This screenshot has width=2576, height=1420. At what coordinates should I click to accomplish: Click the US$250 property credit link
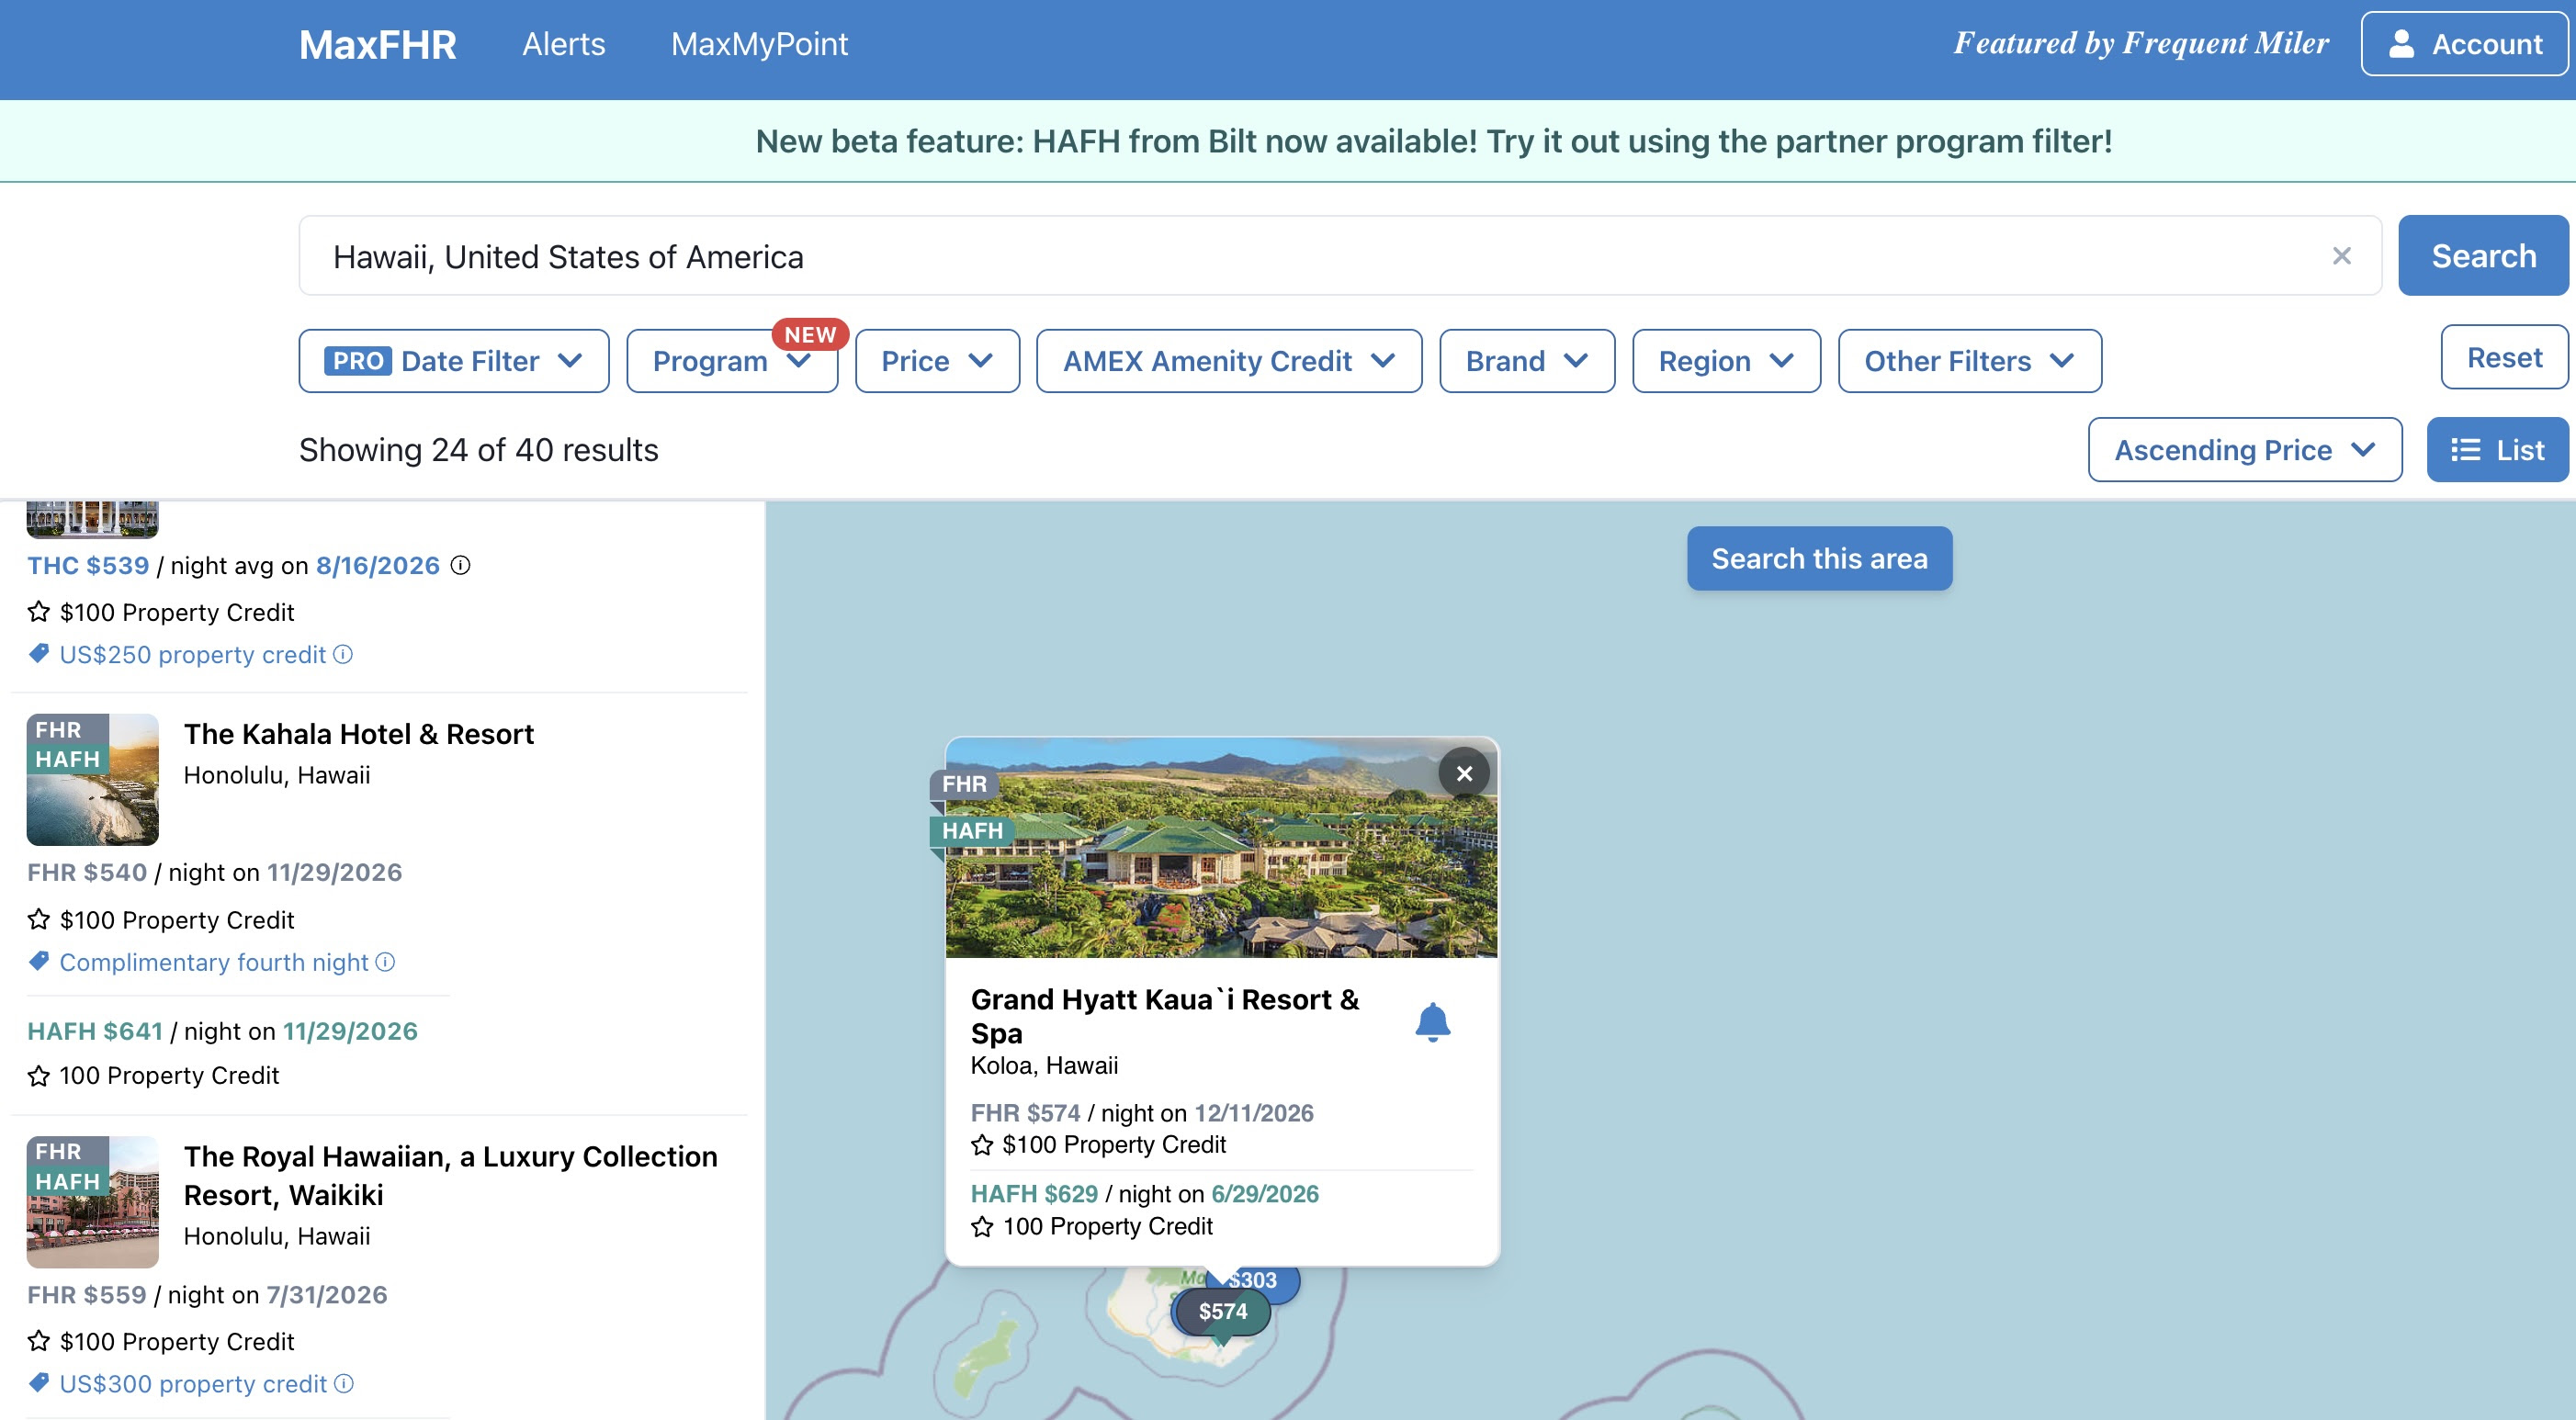[x=193, y=654]
